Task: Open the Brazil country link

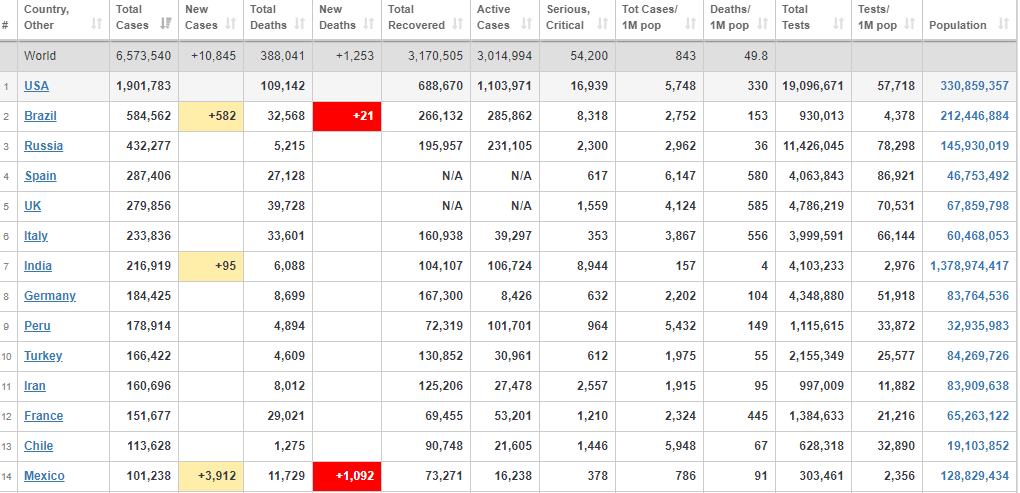Action: tap(40, 116)
